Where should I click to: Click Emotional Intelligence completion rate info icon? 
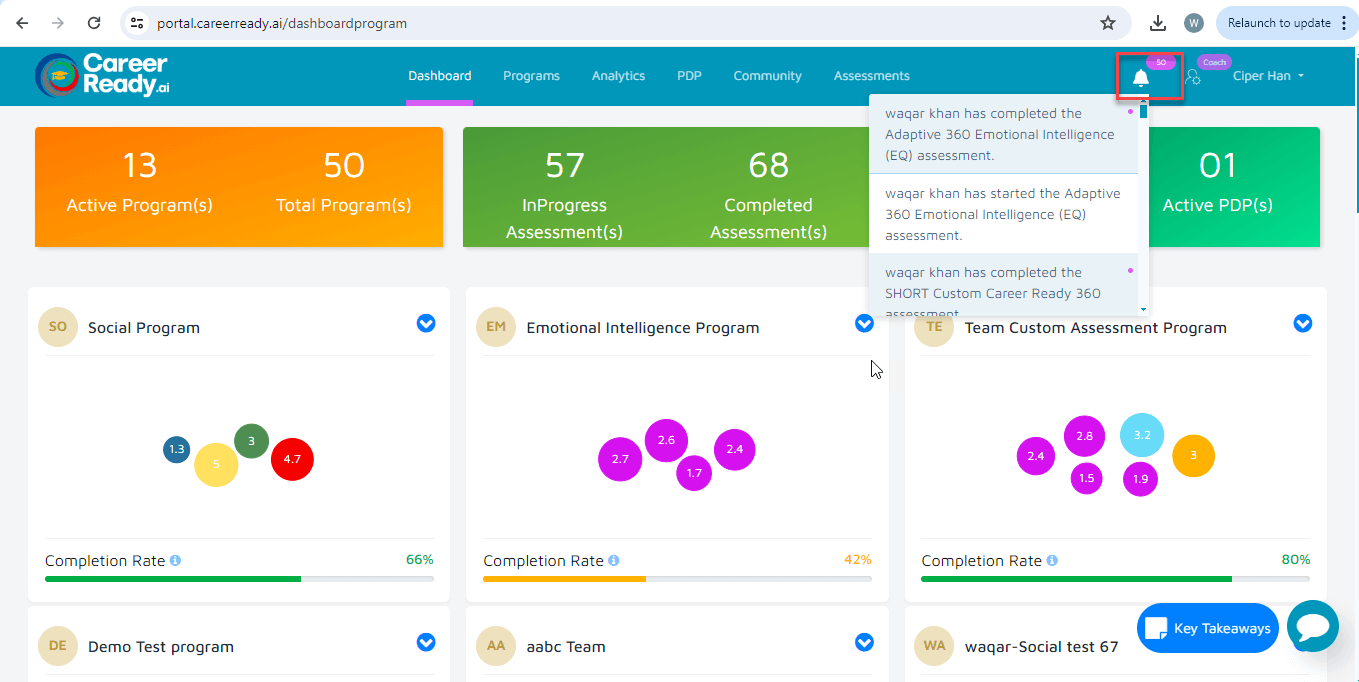[x=614, y=561]
